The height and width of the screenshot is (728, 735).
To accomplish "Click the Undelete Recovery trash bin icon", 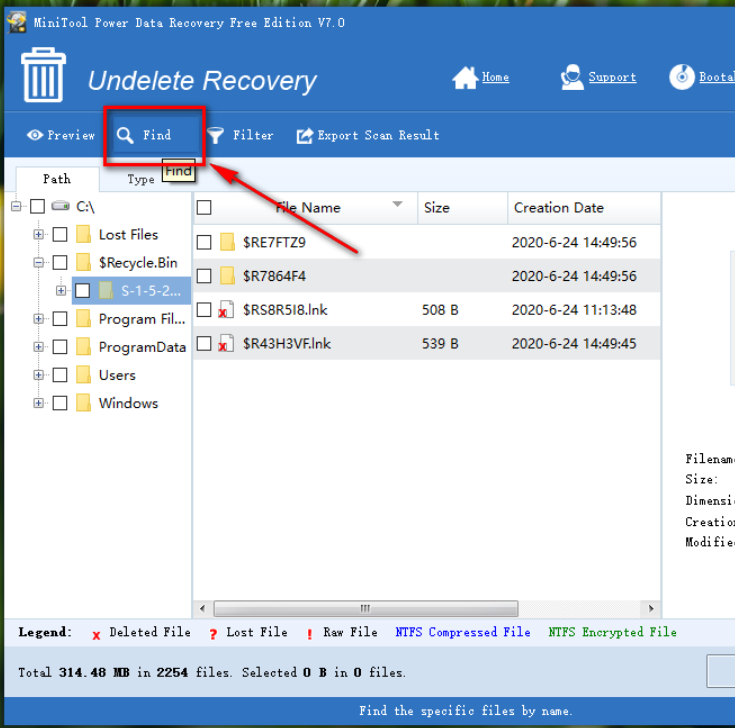I will click(x=43, y=75).
